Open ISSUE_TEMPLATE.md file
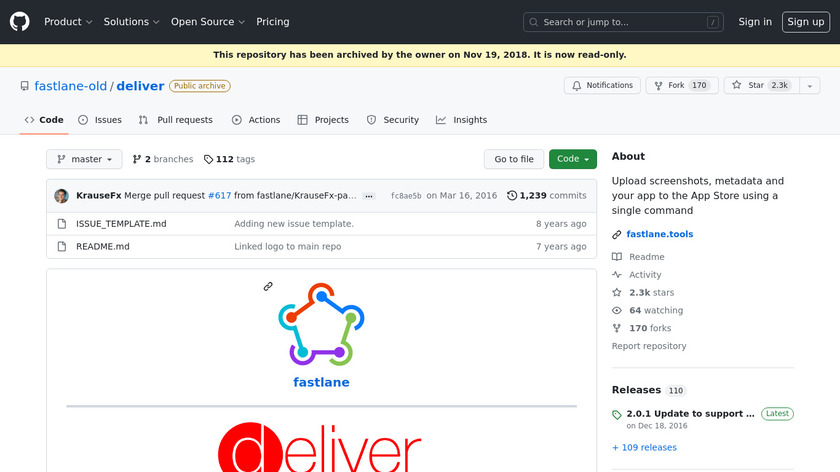 tap(121, 224)
